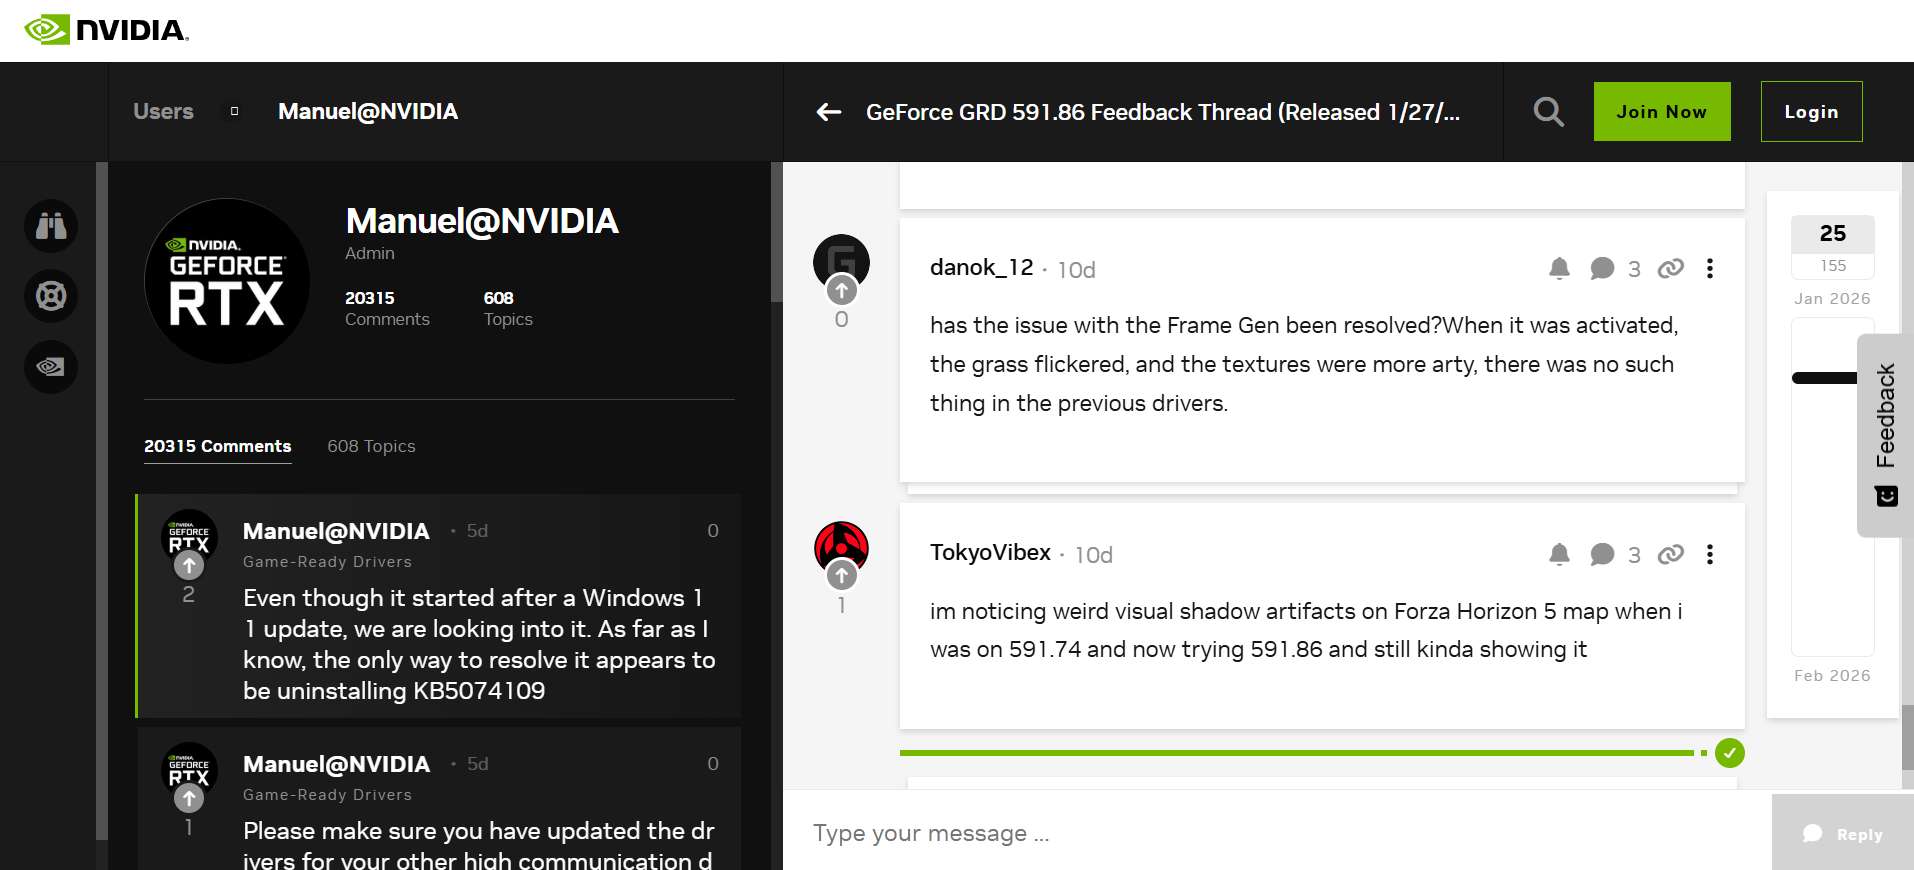Upvote Manuel's 'Please make sure' comment

coord(189,798)
